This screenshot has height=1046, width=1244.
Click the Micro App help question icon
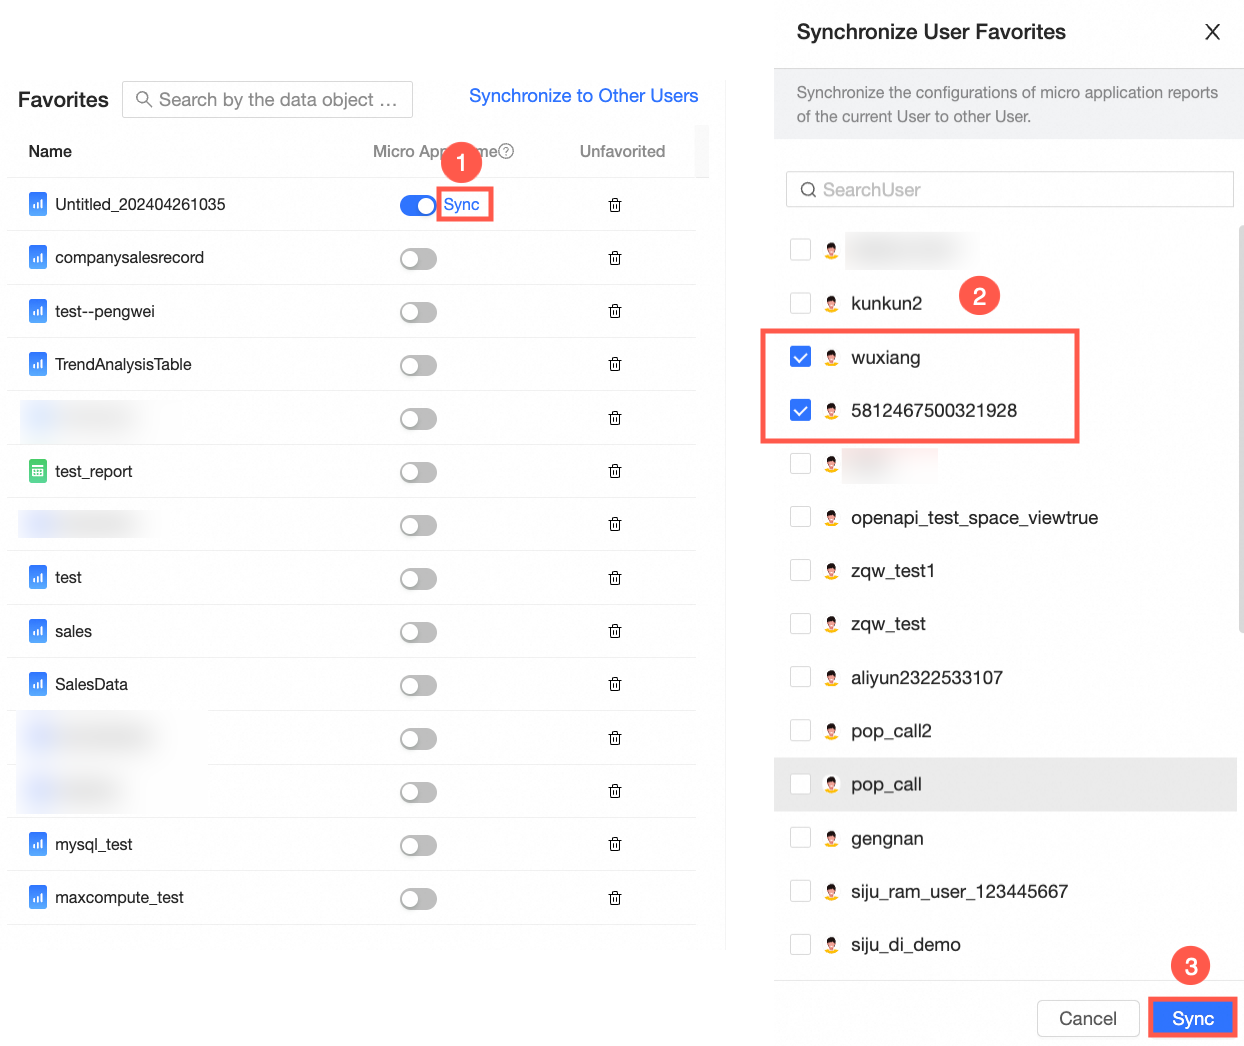click(507, 151)
